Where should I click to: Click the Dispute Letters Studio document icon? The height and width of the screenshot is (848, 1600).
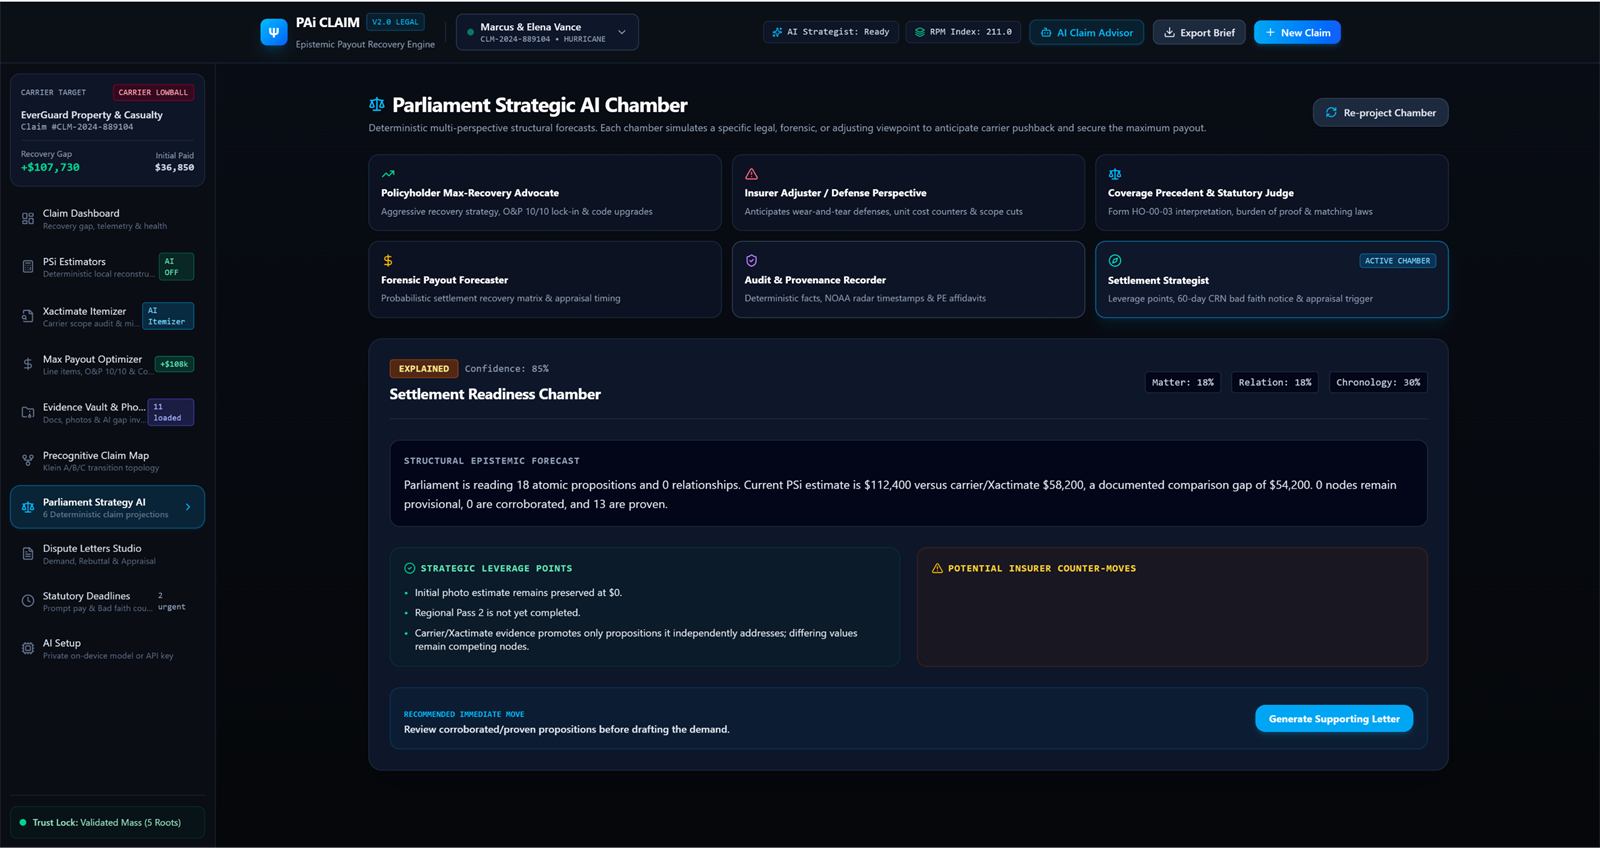[28, 554]
